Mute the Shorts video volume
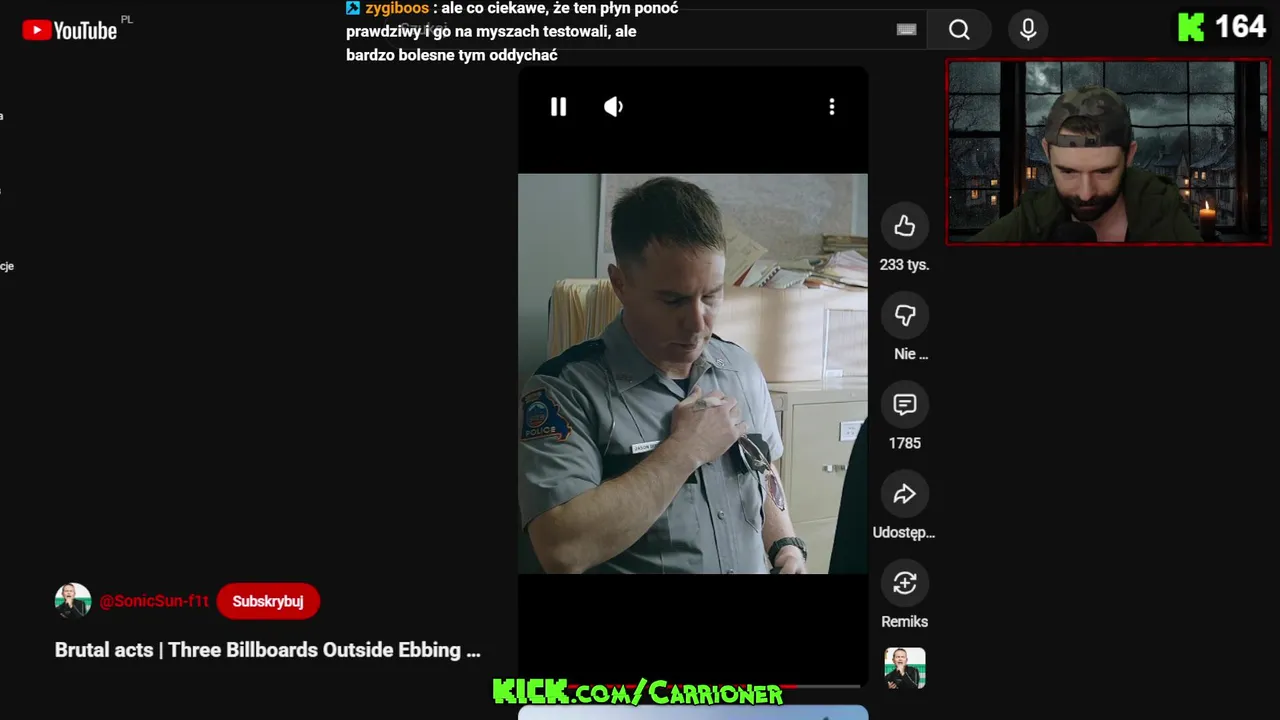The width and height of the screenshot is (1280, 720). coord(614,107)
